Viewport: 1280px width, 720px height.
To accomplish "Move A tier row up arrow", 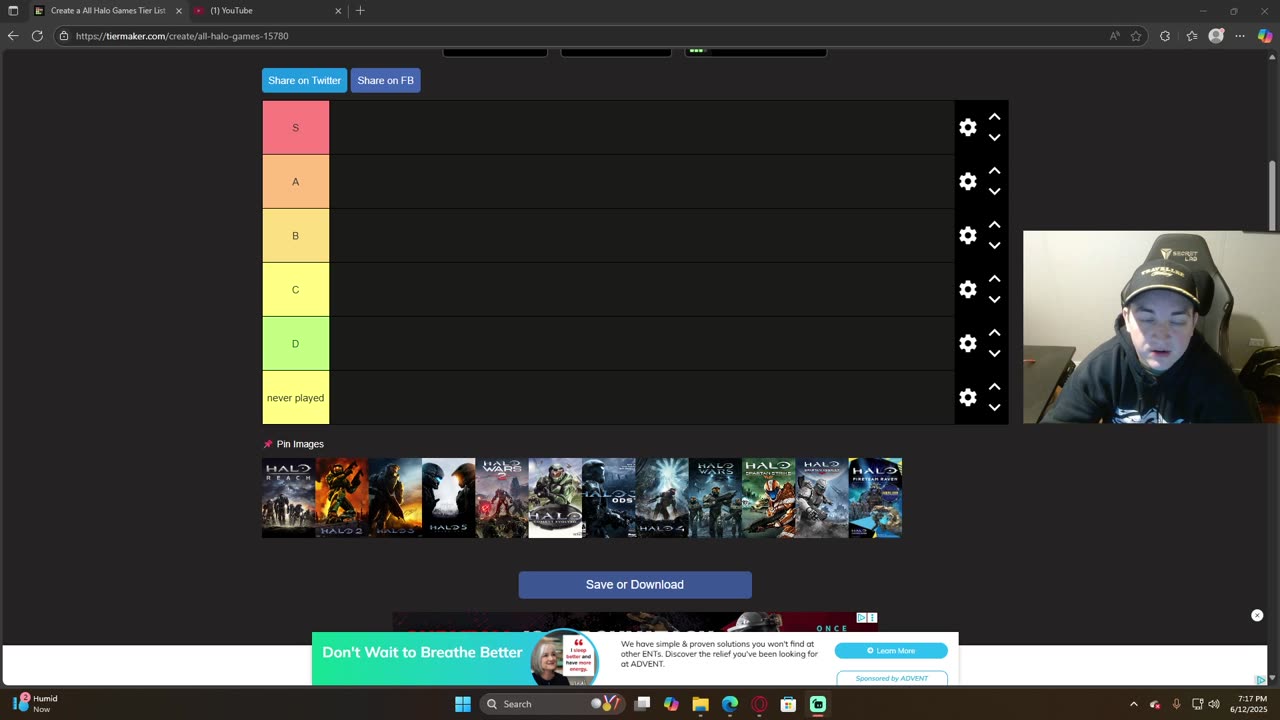I will (x=994, y=171).
